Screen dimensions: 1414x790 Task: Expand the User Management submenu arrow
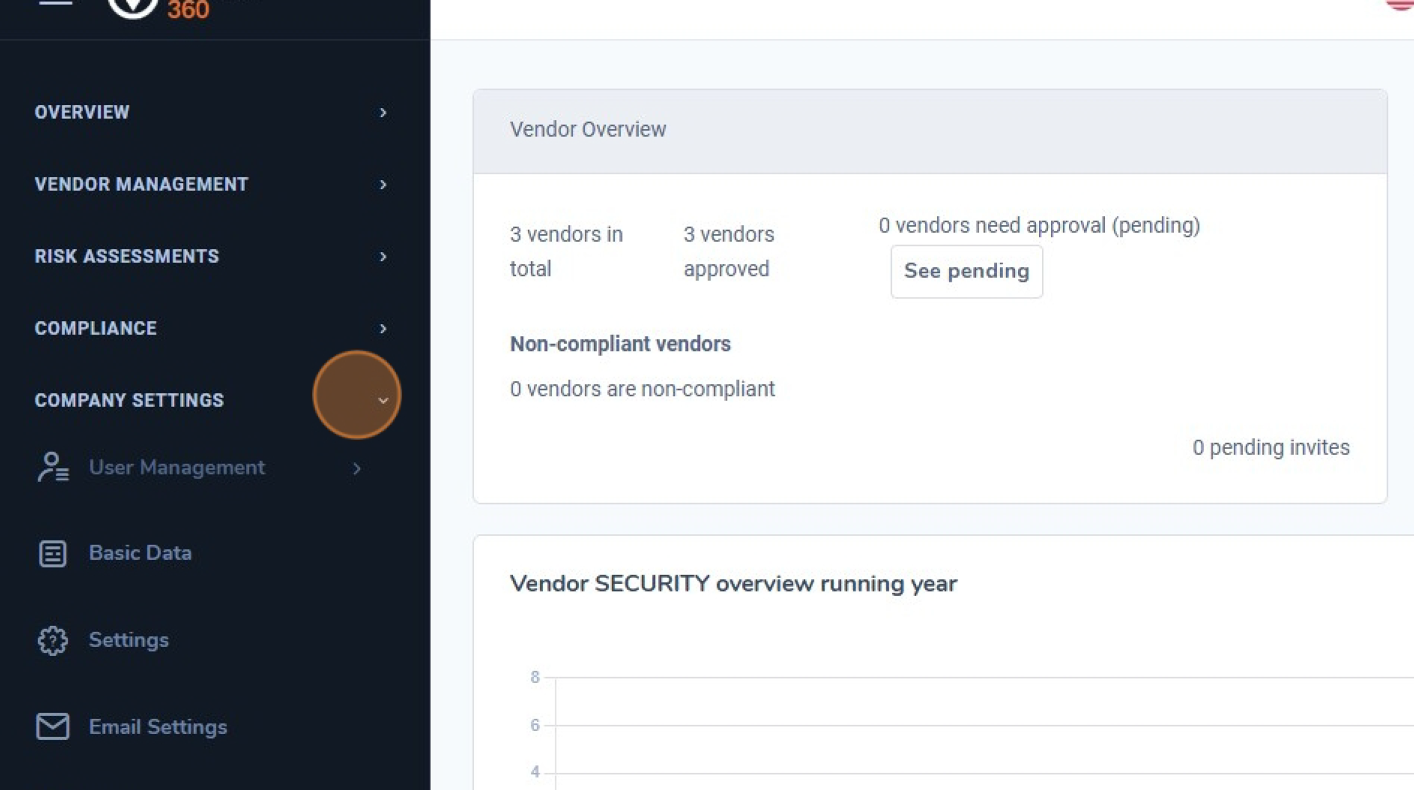tap(357, 468)
